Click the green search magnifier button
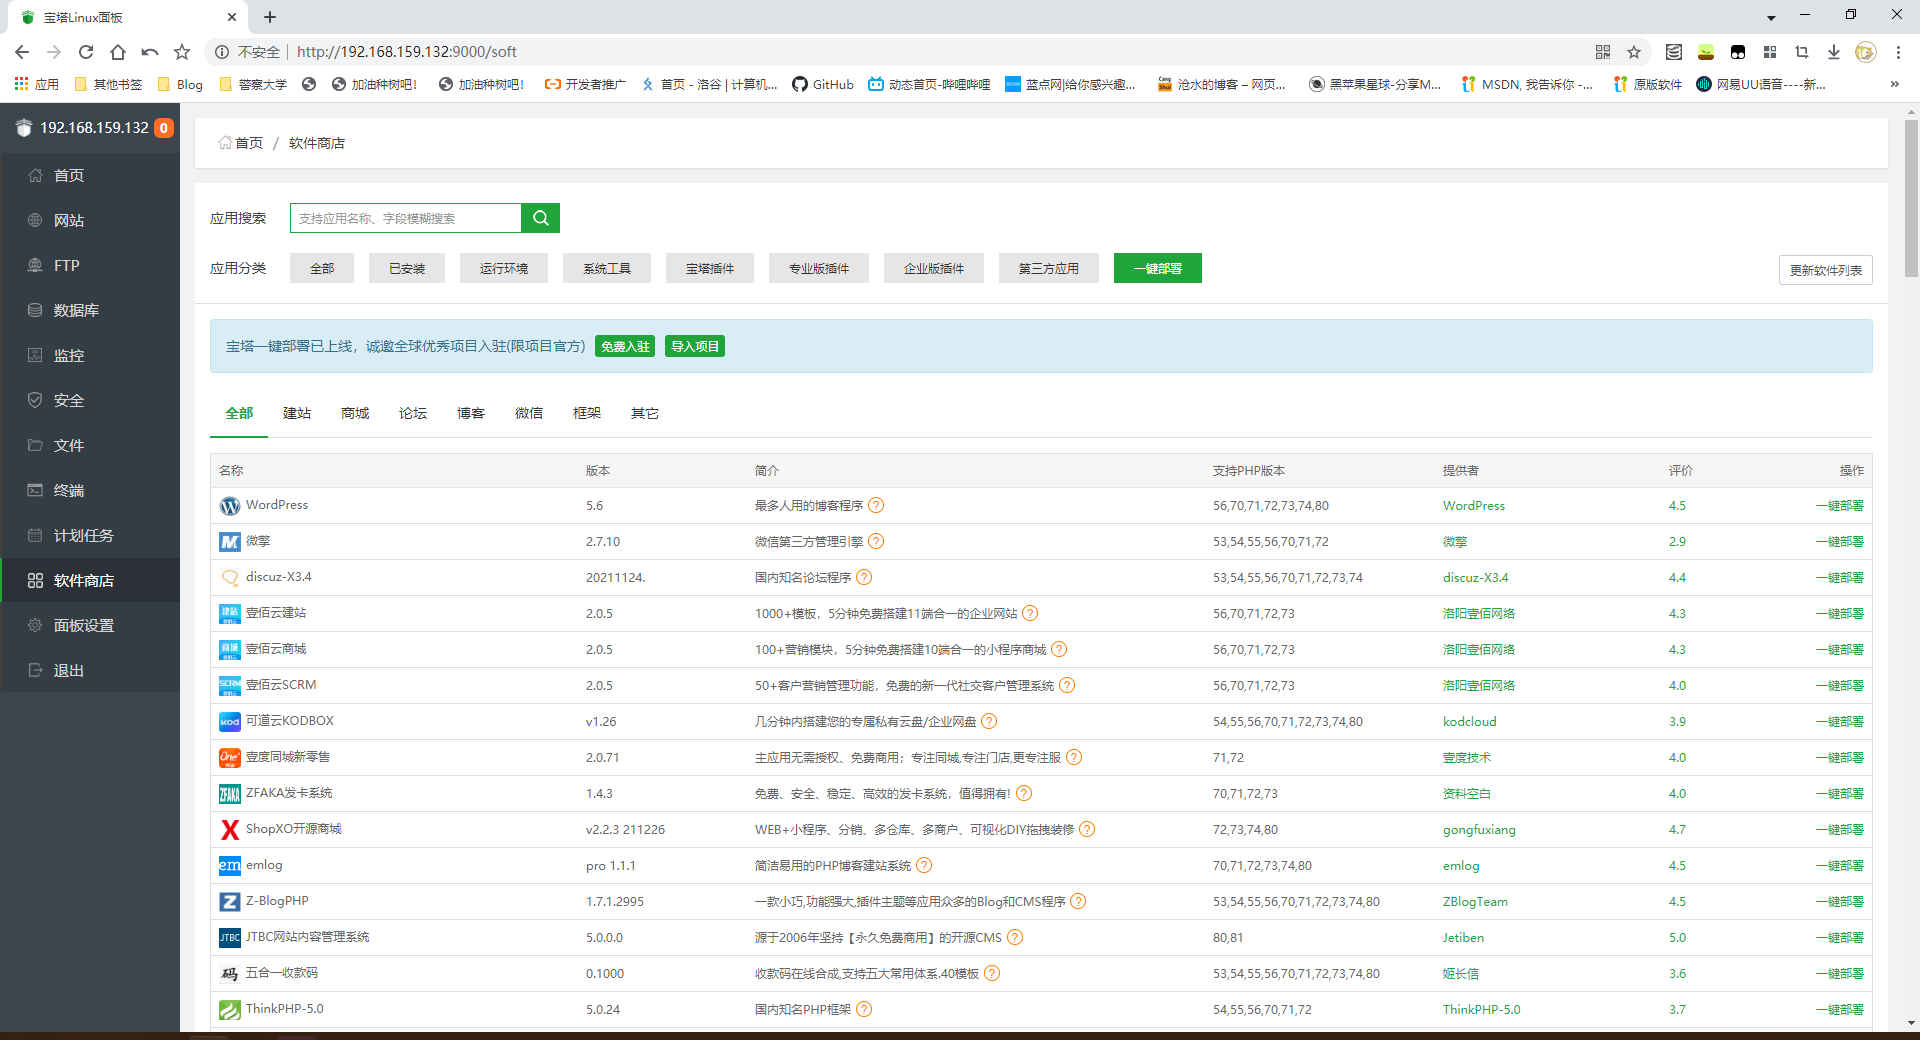Screen dimensions: 1920x1040 540,218
